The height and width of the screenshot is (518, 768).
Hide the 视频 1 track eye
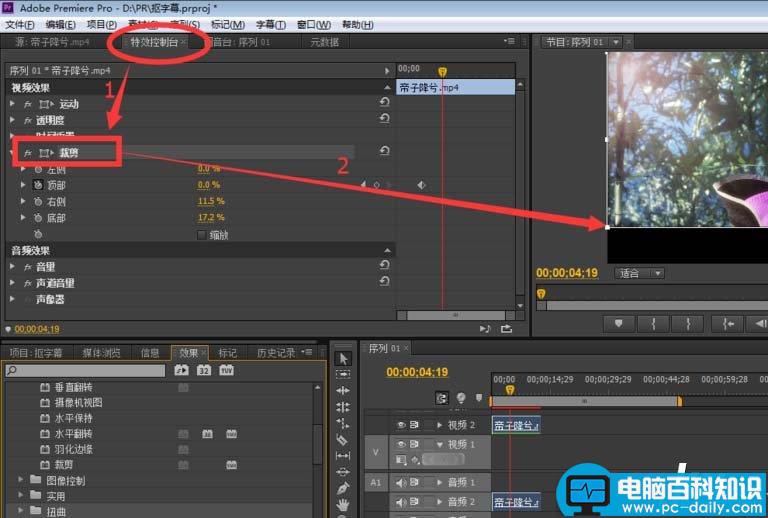401,444
